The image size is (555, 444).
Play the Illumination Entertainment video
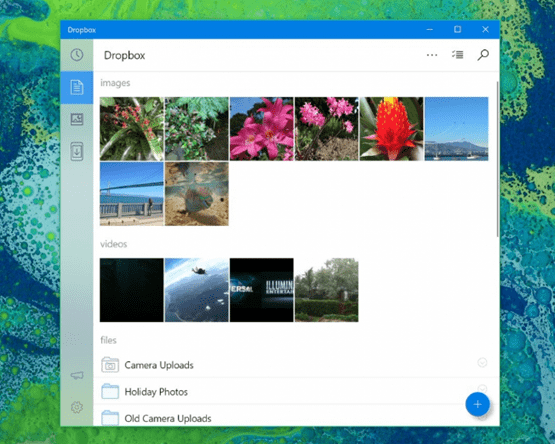pos(262,290)
